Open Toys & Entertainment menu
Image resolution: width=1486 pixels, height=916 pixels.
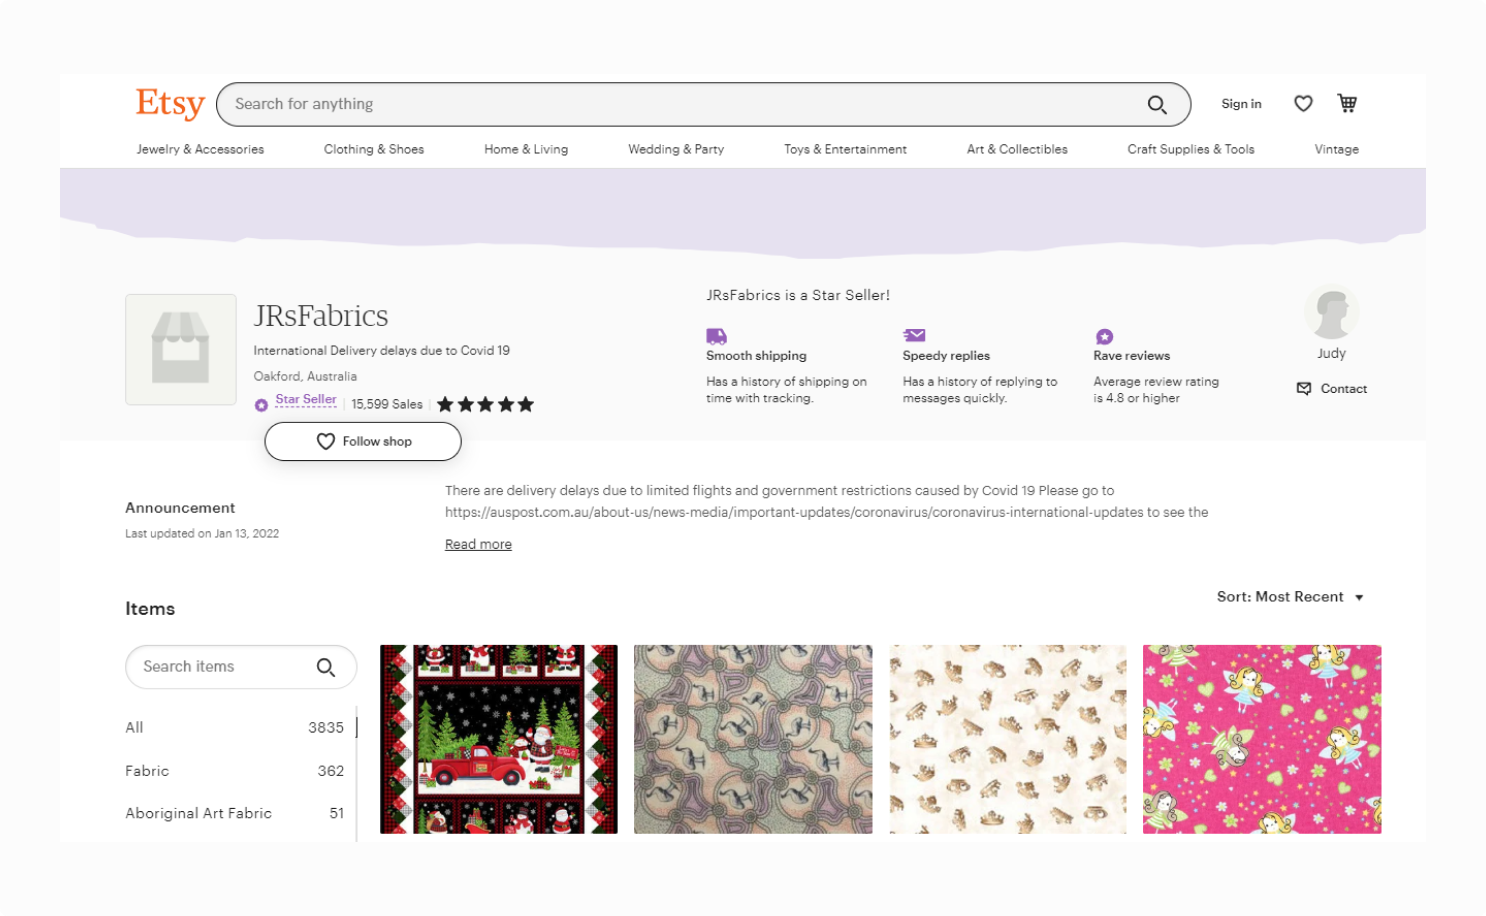(845, 149)
